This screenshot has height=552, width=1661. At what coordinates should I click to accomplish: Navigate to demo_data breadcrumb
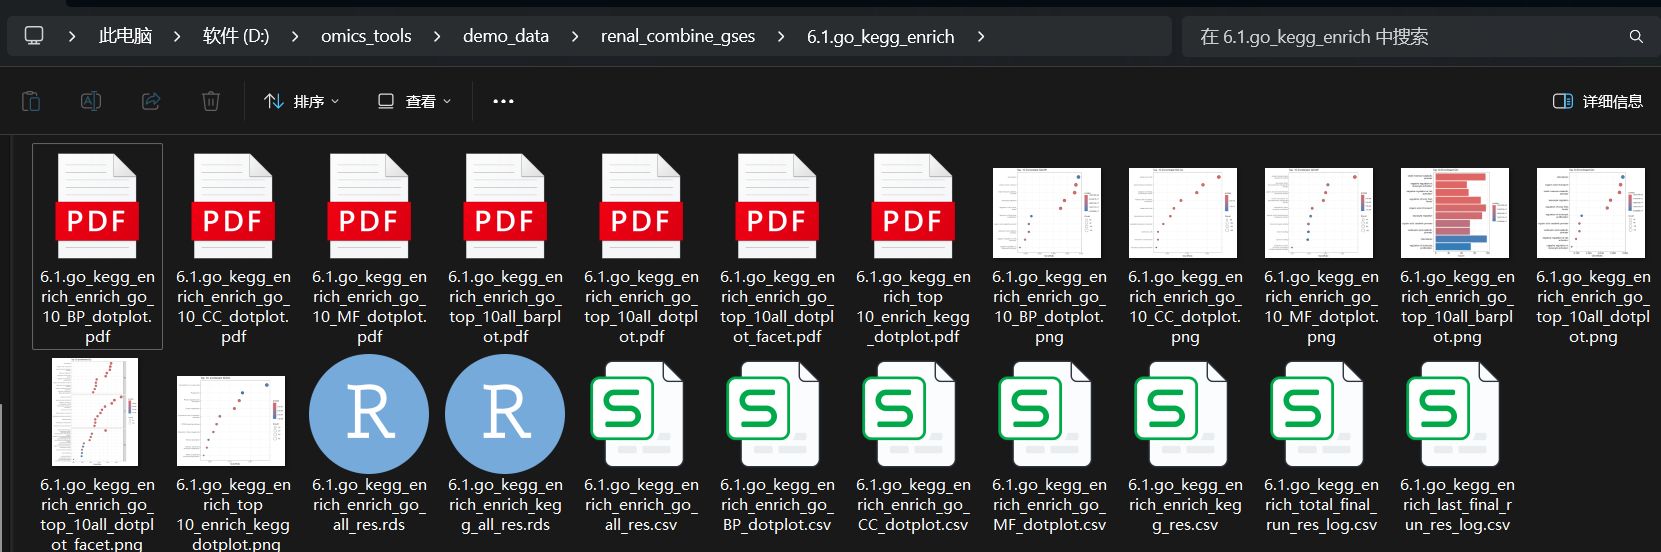pyautogui.click(x=506, y=36)
